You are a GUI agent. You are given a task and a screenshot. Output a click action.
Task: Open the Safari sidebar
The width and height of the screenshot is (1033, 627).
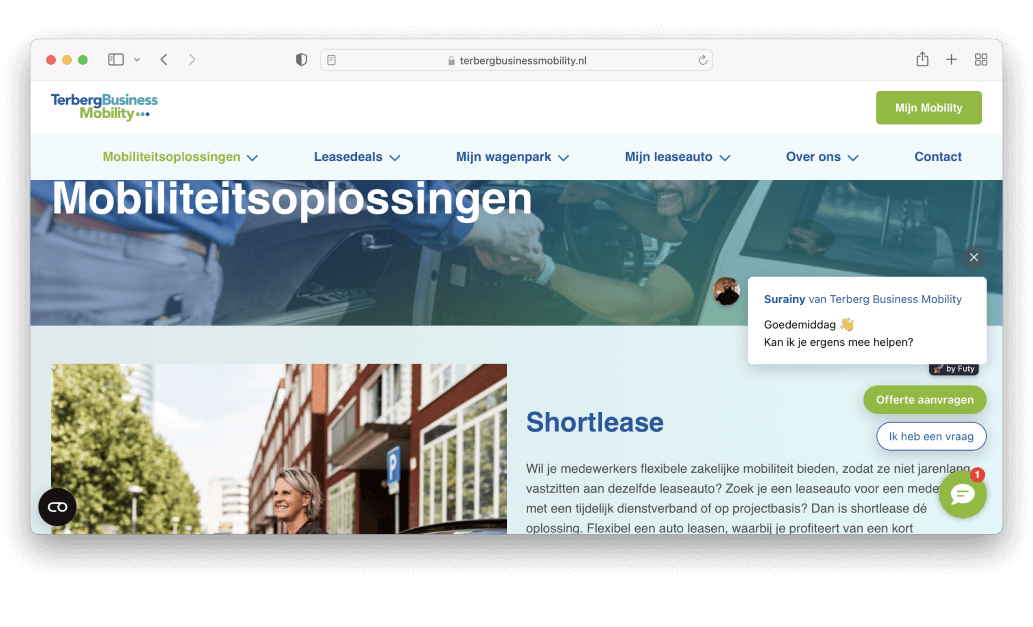tap(113, 59)
